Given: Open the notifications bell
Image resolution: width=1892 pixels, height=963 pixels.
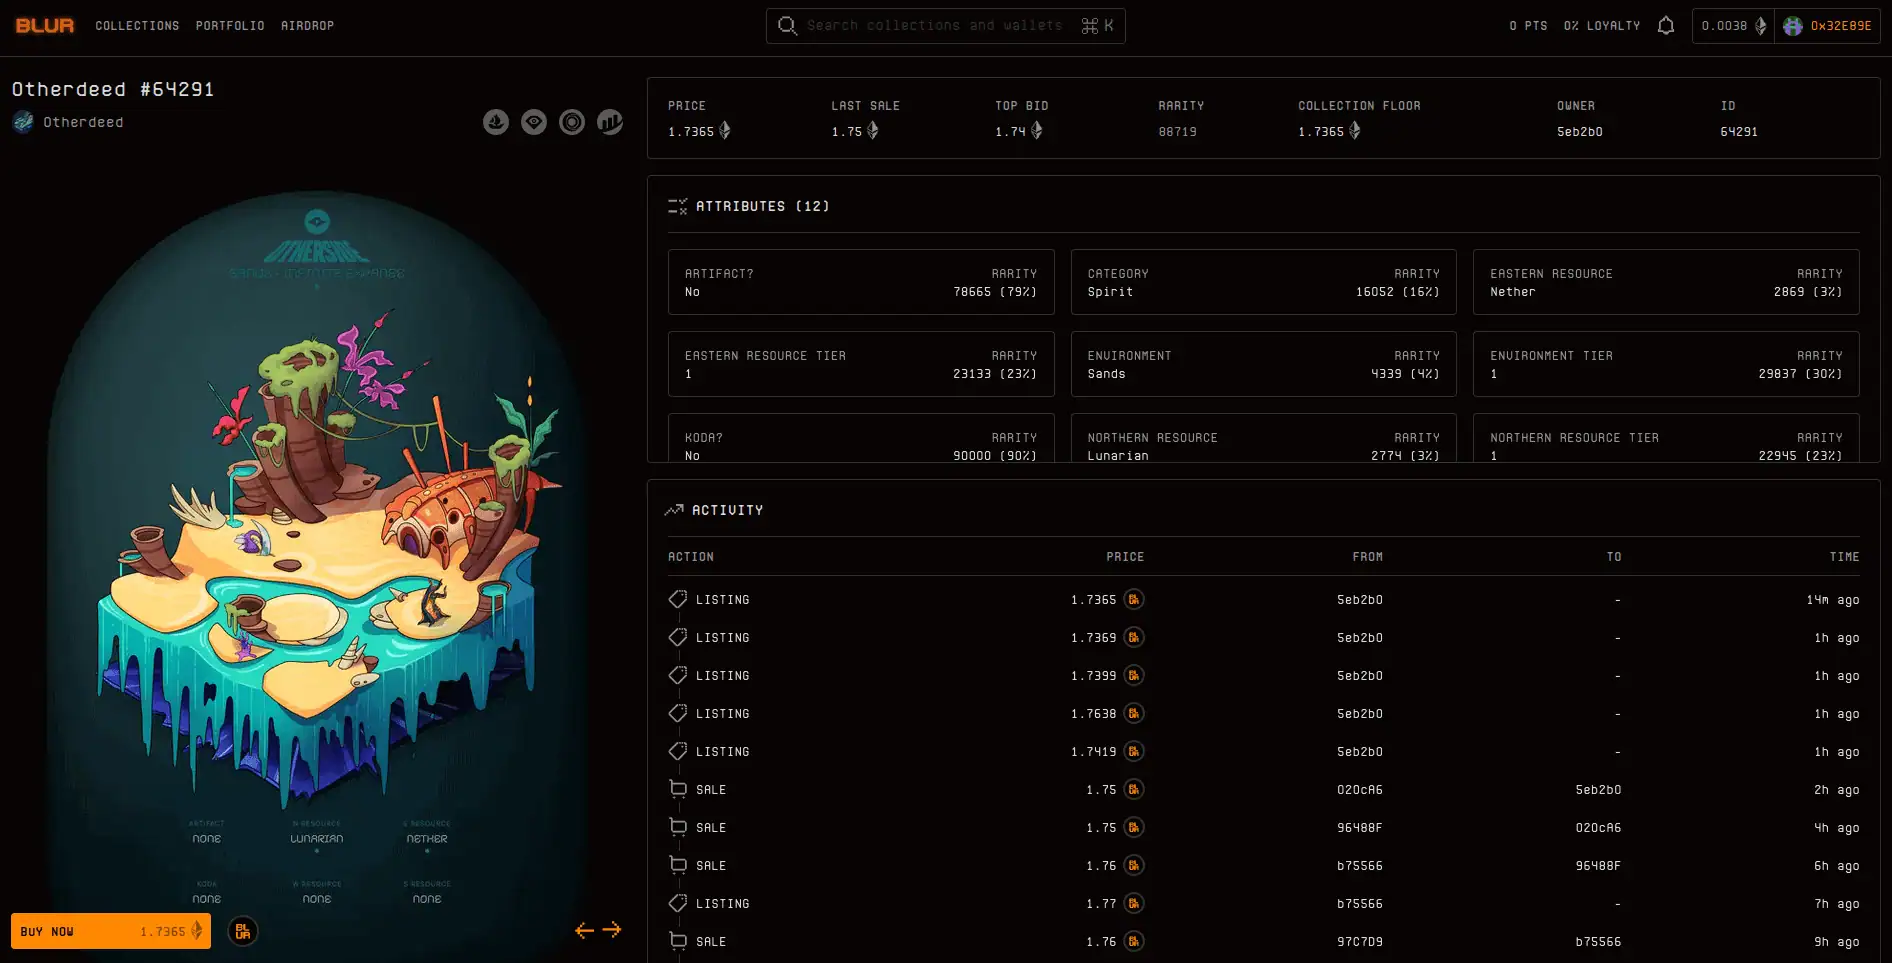Looking at the screenshot, I should (1665, 26).
